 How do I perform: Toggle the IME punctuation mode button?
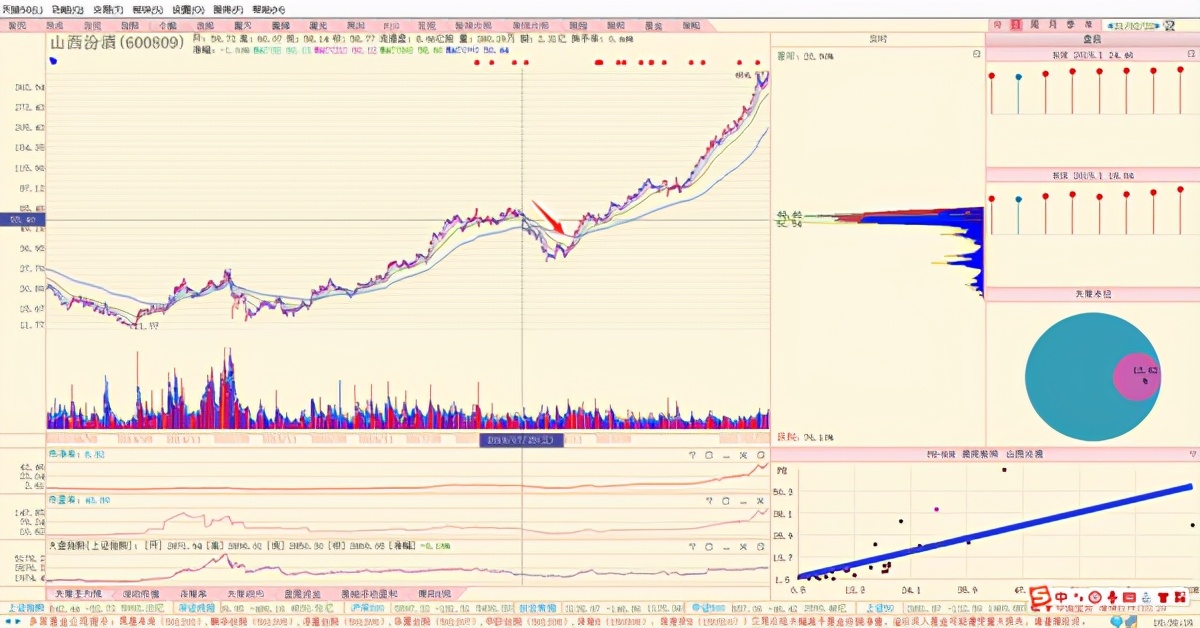click(1080, 598)
